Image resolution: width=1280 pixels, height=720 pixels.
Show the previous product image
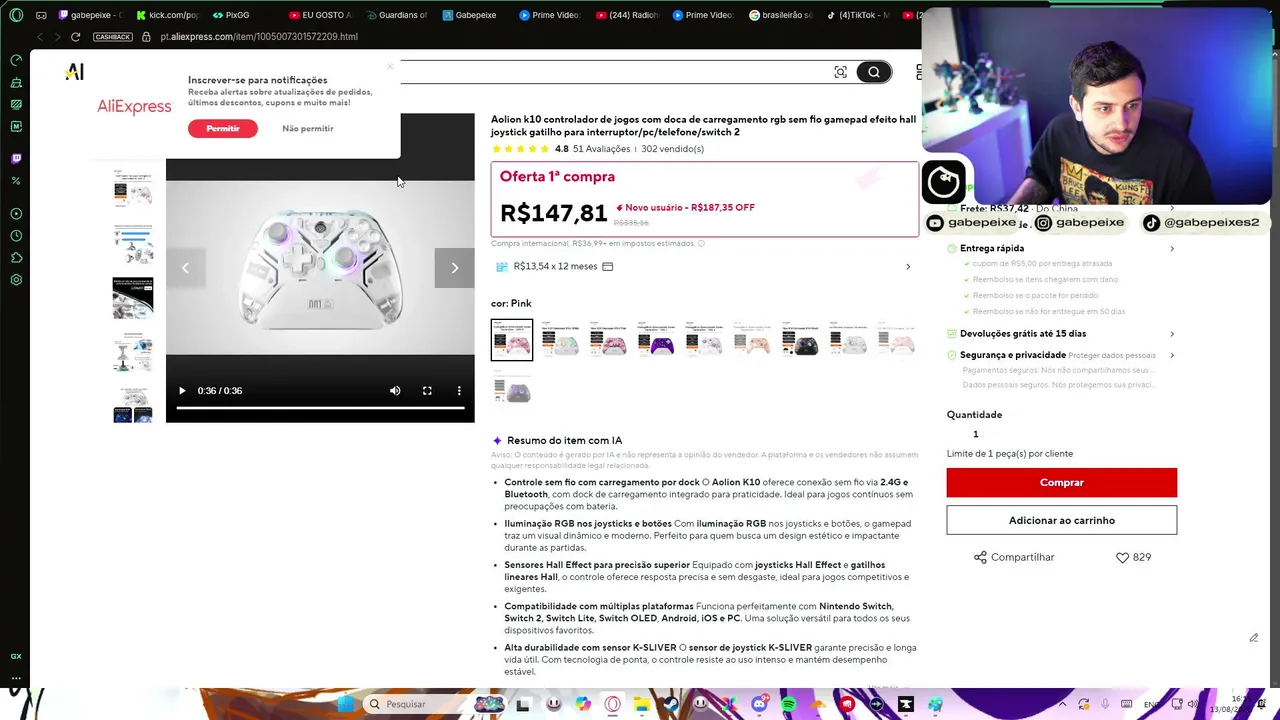(185, 268)
